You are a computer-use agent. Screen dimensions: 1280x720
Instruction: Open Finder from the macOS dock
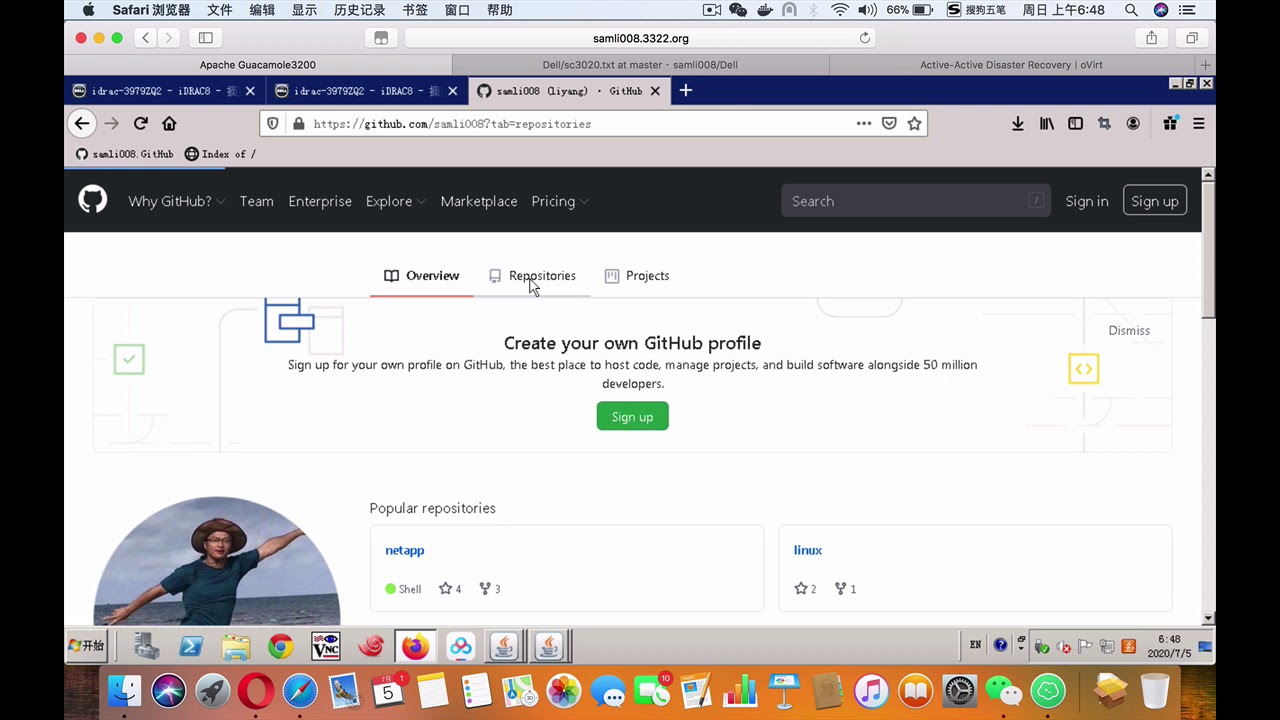pyautogui.click(x=124, y=691)
